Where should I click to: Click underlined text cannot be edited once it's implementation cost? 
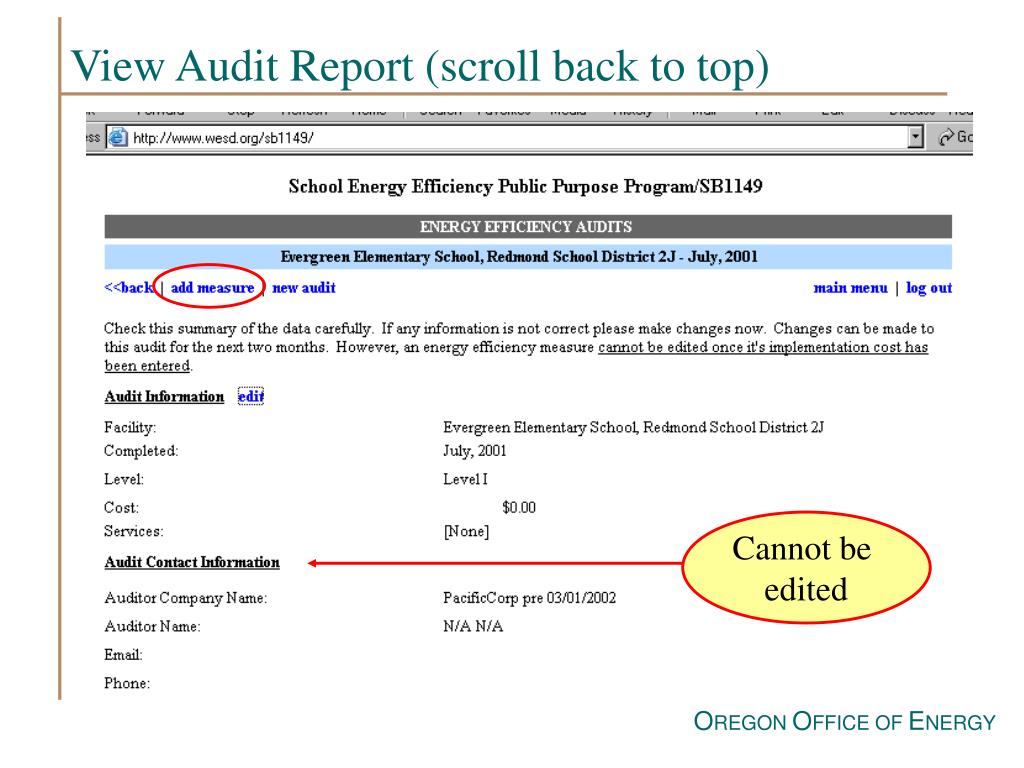click(750, 347)
